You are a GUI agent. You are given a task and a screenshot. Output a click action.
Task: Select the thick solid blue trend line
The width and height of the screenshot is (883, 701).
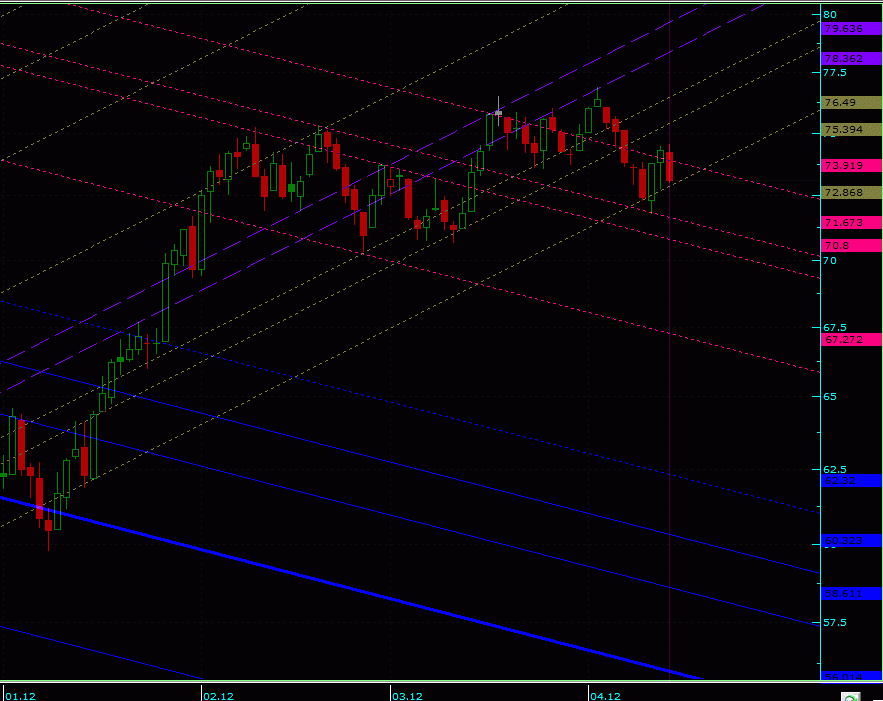coord(352,588)
